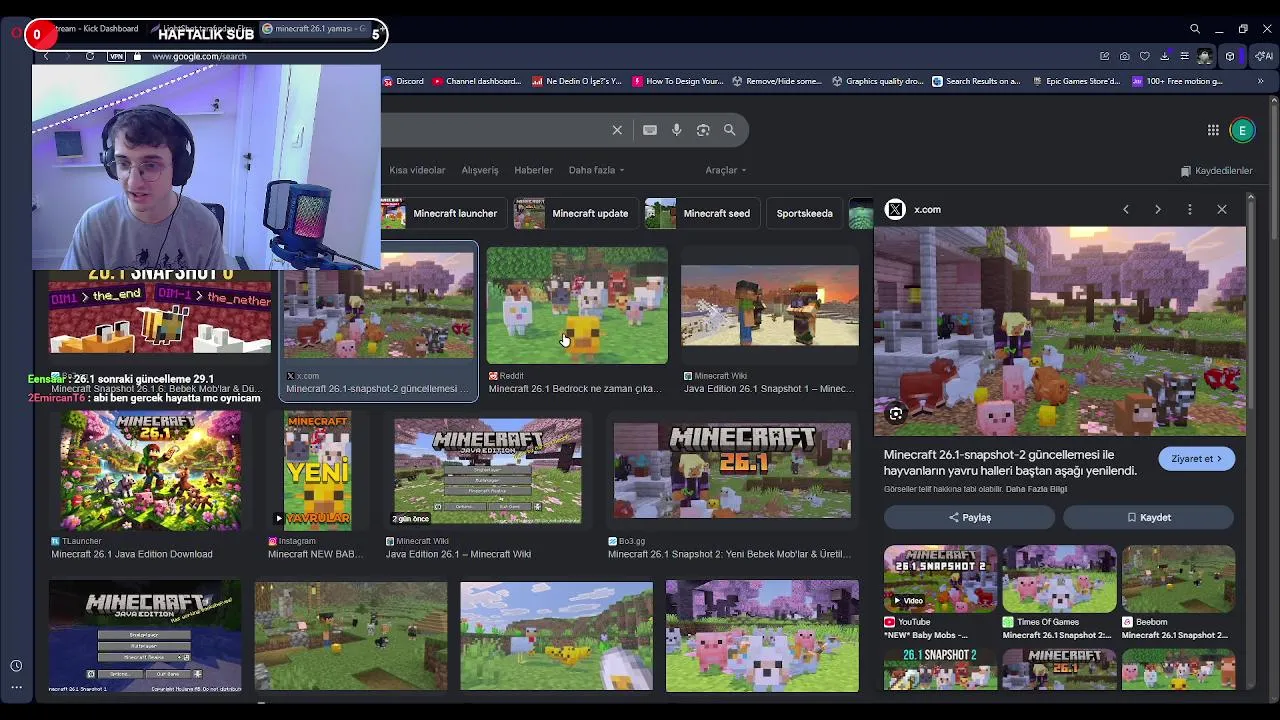Screen dimensions: 1280x720
Task: Click the Google search magnifier button
Action: [729, 130]
